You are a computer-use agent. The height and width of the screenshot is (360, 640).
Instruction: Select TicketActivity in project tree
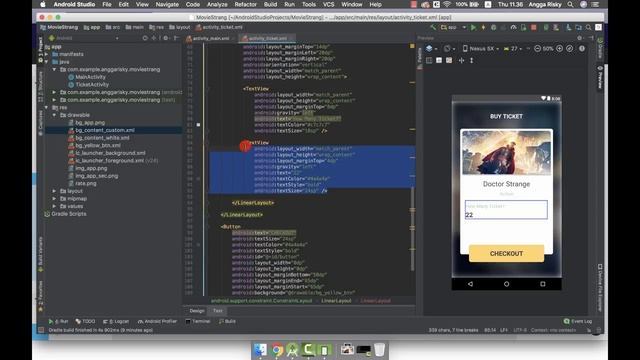92,84
